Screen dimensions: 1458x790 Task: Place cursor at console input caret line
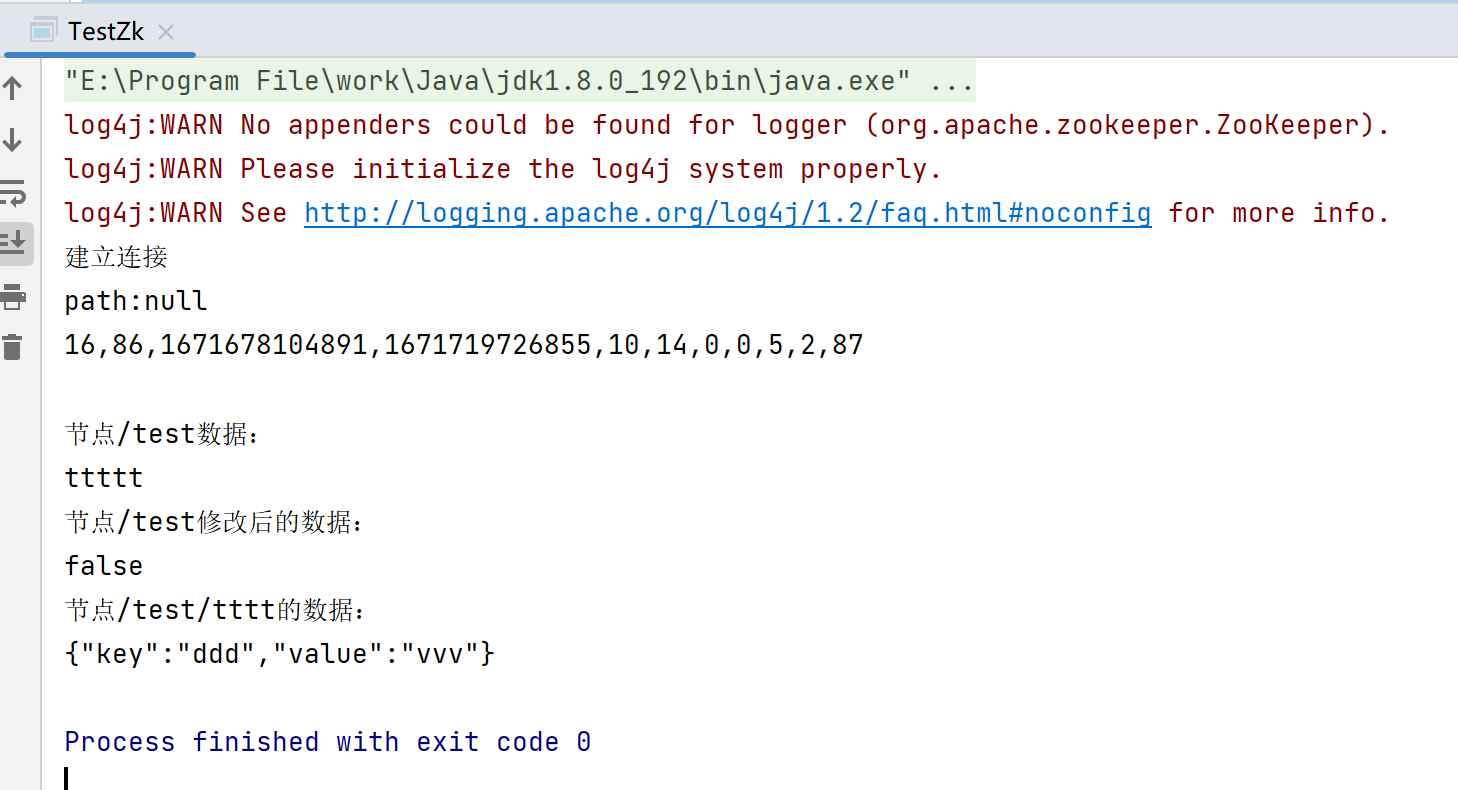[x=66, y=779]
